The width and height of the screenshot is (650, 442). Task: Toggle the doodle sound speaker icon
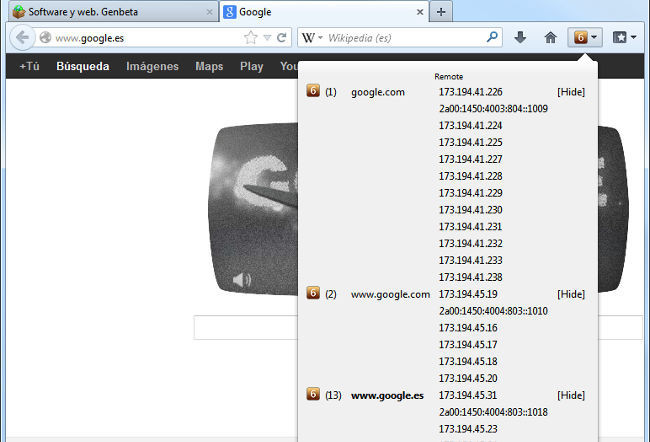242,280
